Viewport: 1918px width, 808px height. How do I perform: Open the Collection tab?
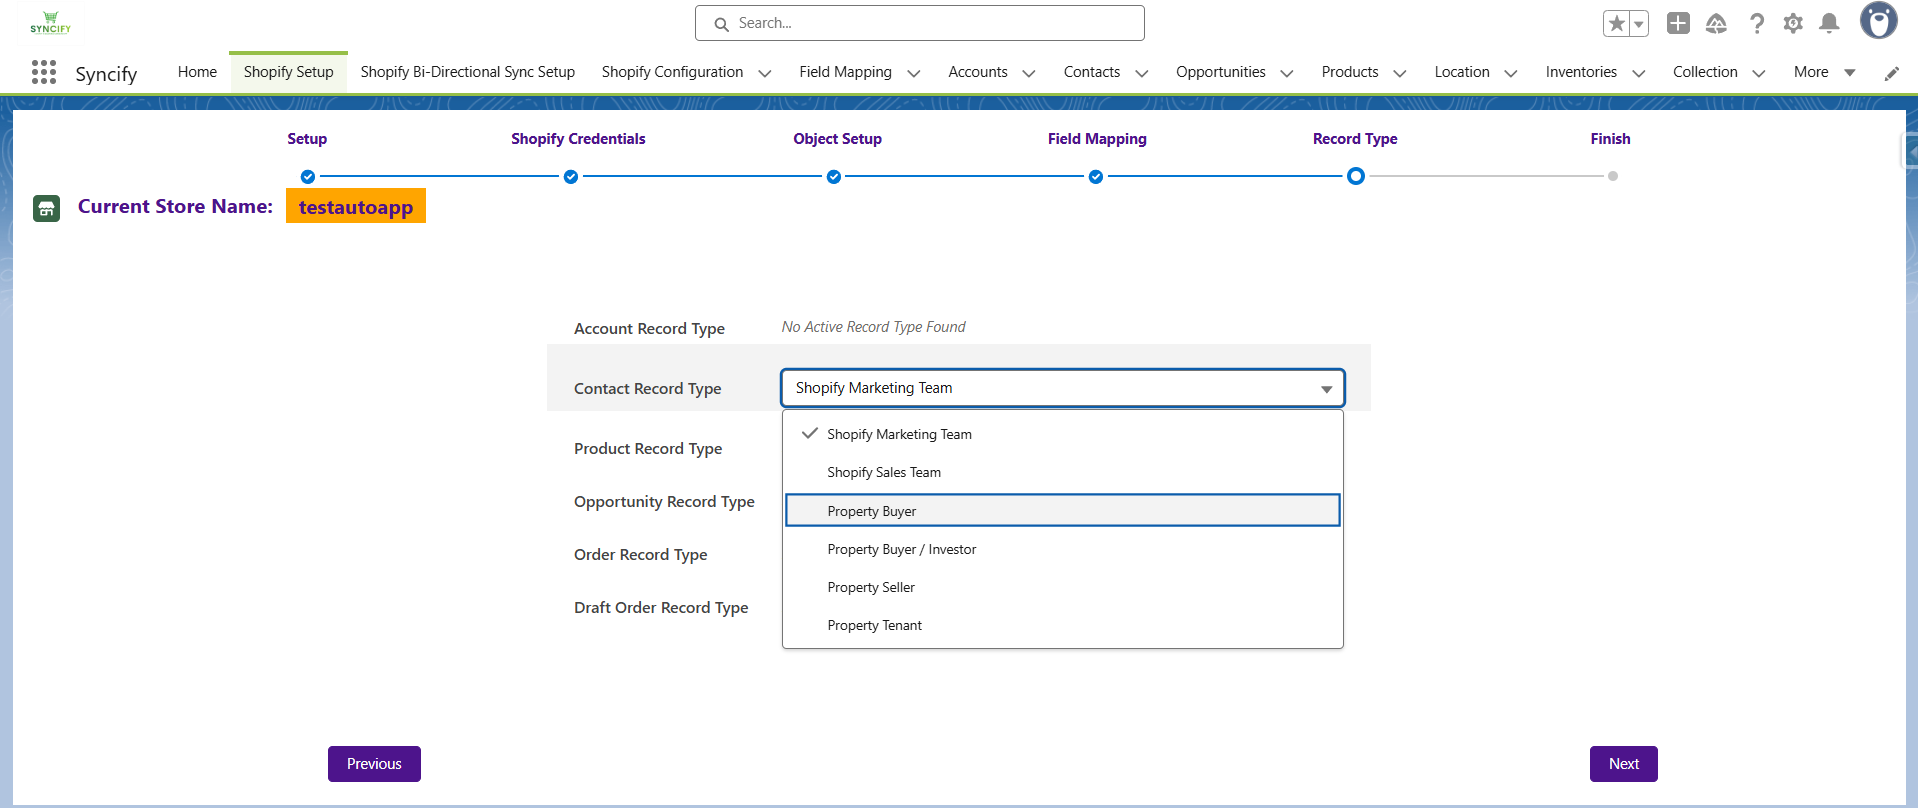click(x=1705, y=72)
